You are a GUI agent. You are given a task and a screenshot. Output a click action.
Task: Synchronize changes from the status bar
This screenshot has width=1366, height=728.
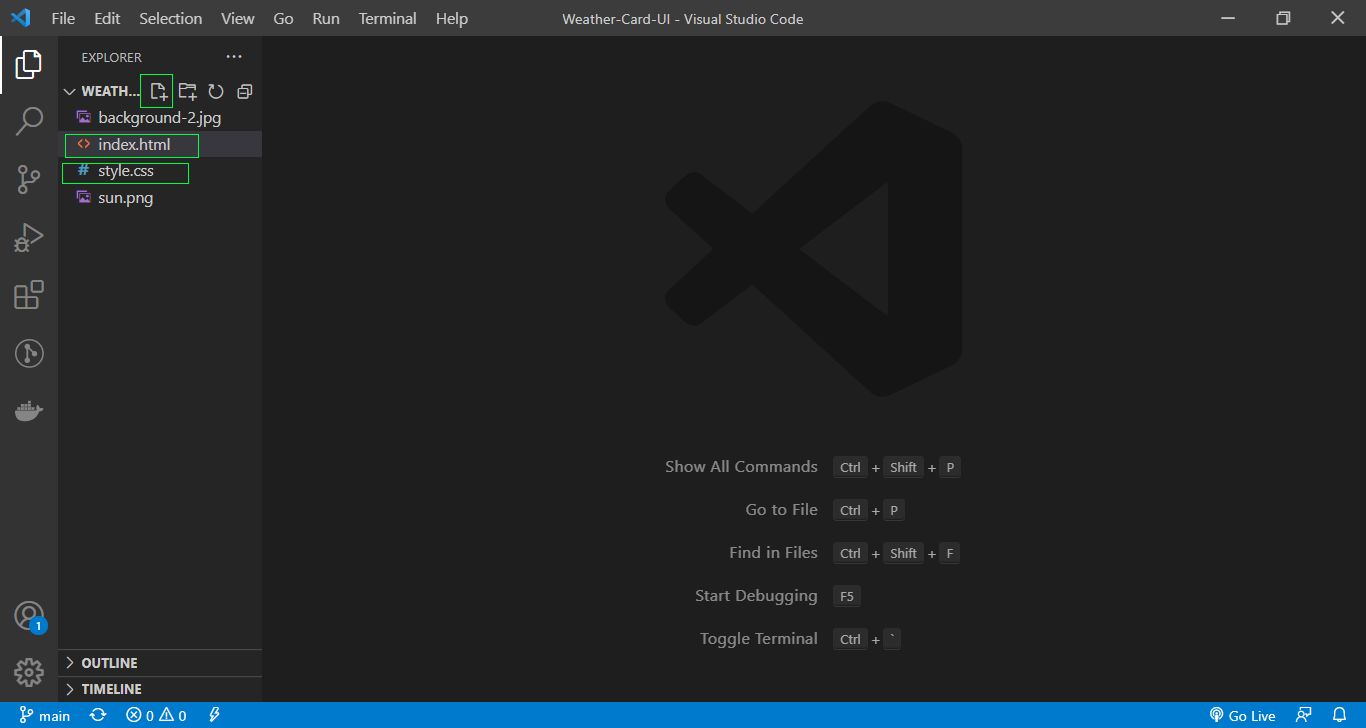click(x=98, y=715)
